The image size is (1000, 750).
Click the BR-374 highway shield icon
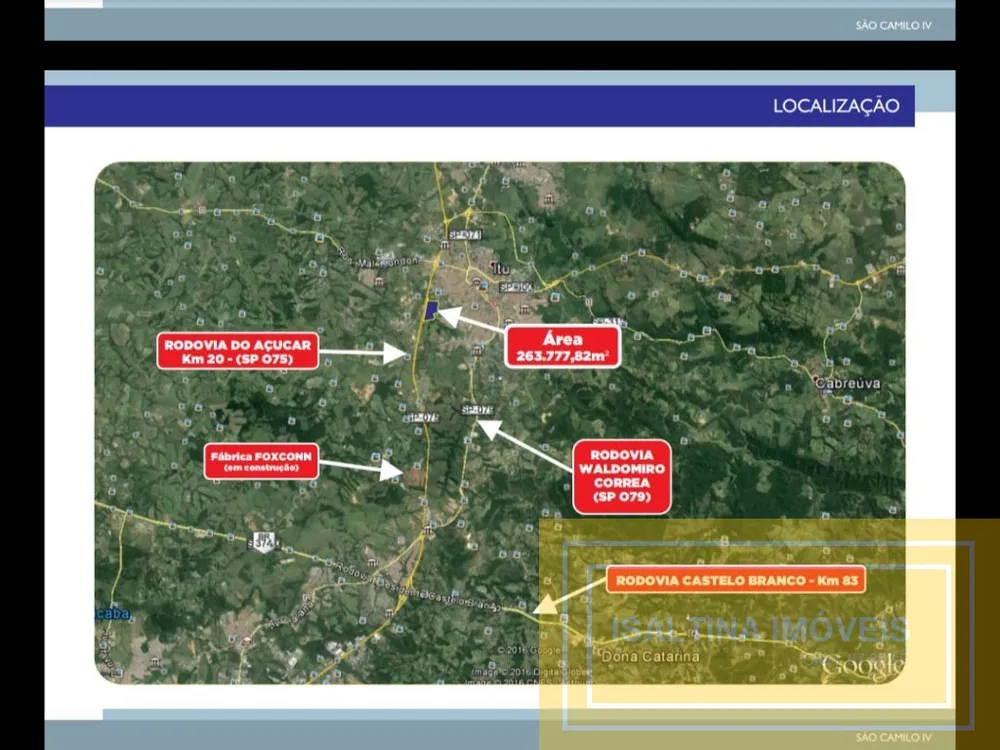pyautogui.click(x=263, y=543)
